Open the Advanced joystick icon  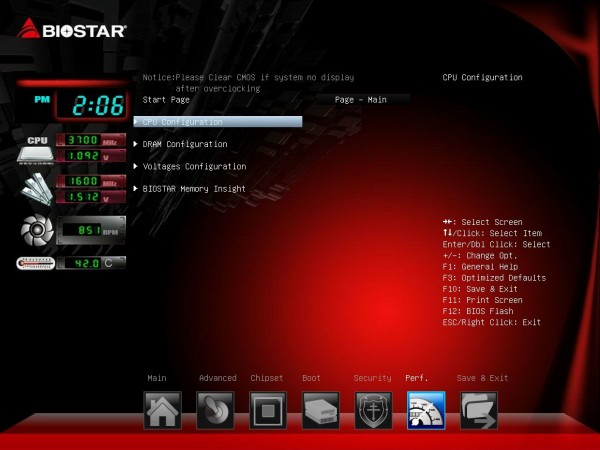click(x=215, y=411)
